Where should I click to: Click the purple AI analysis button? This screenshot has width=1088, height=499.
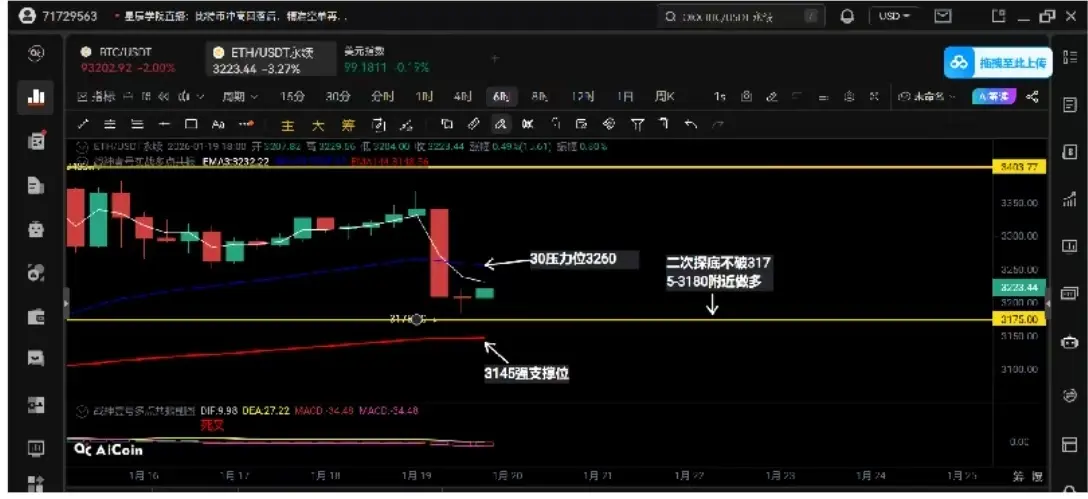point(993,97)
